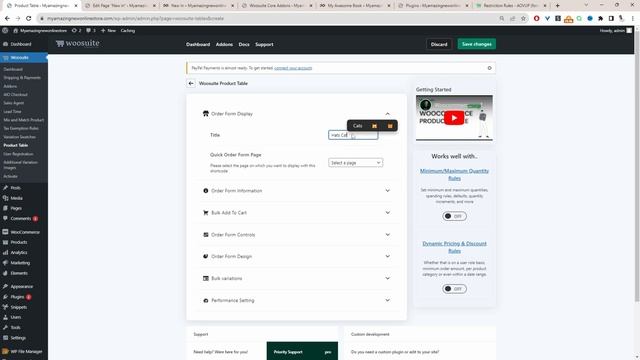
Task: Open WooCommerce in WordPress sidebar
Action: 24,232
